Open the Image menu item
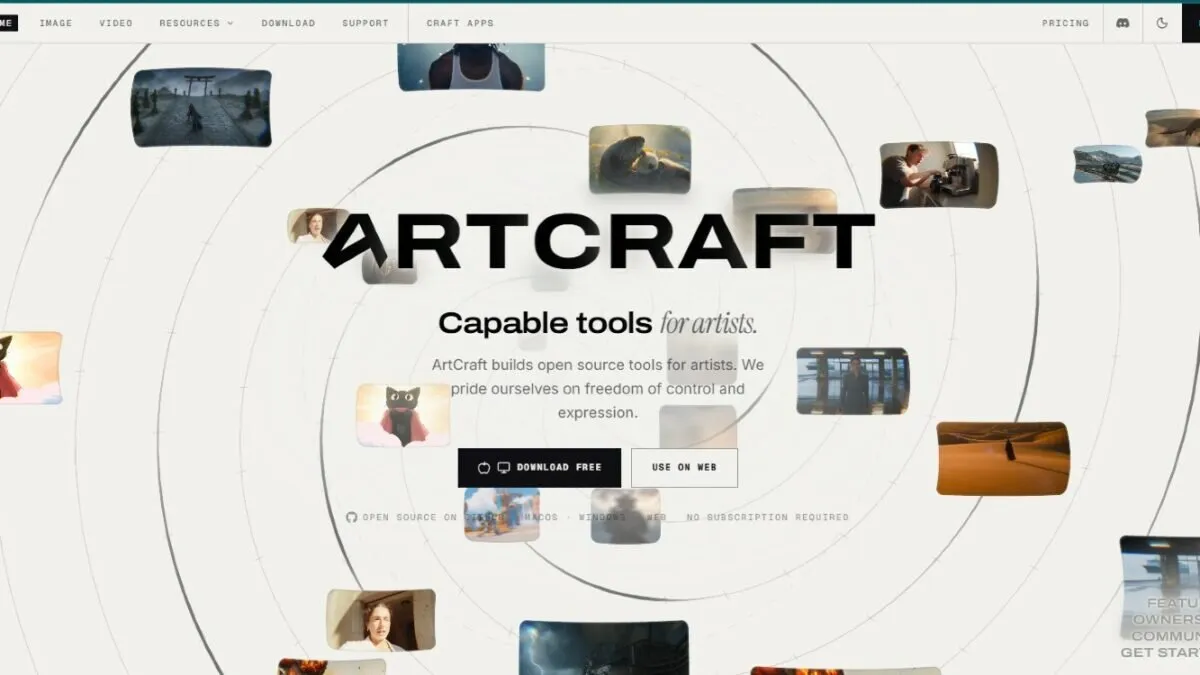 click(x=56, y=23)
